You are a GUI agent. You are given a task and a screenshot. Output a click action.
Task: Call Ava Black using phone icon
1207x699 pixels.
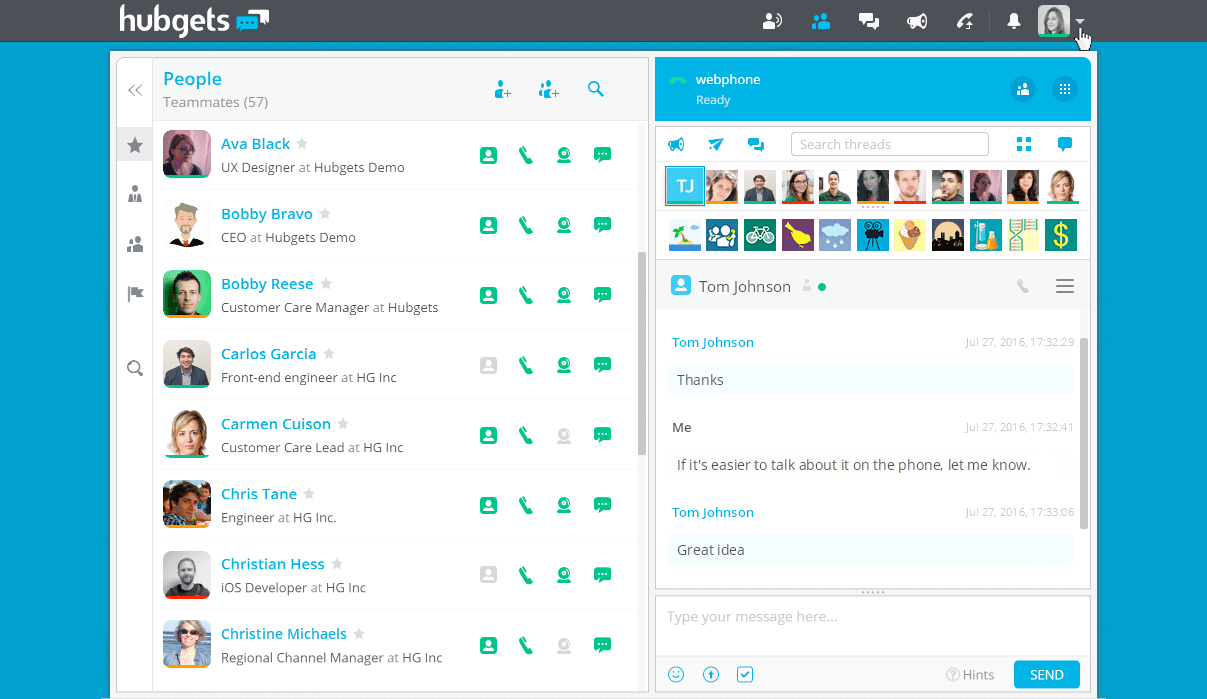526,155
